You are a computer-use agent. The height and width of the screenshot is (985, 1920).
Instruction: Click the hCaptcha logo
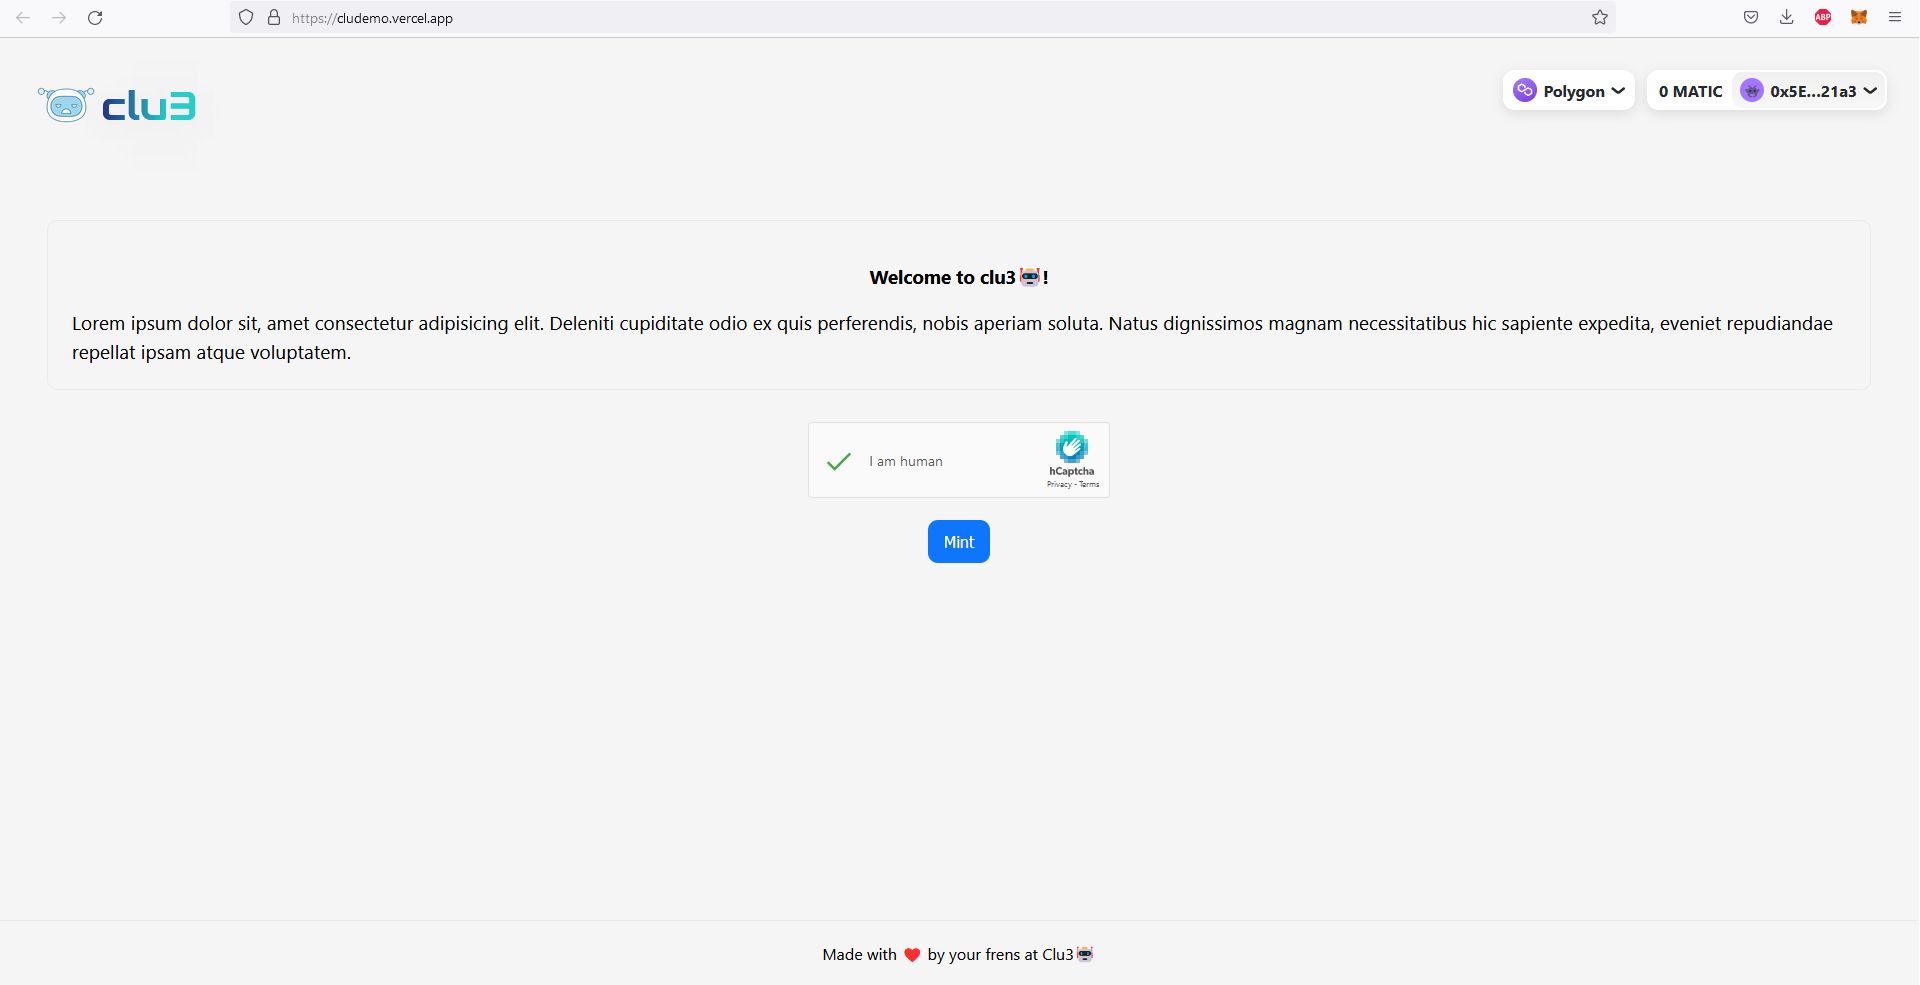coord(1071,446)
